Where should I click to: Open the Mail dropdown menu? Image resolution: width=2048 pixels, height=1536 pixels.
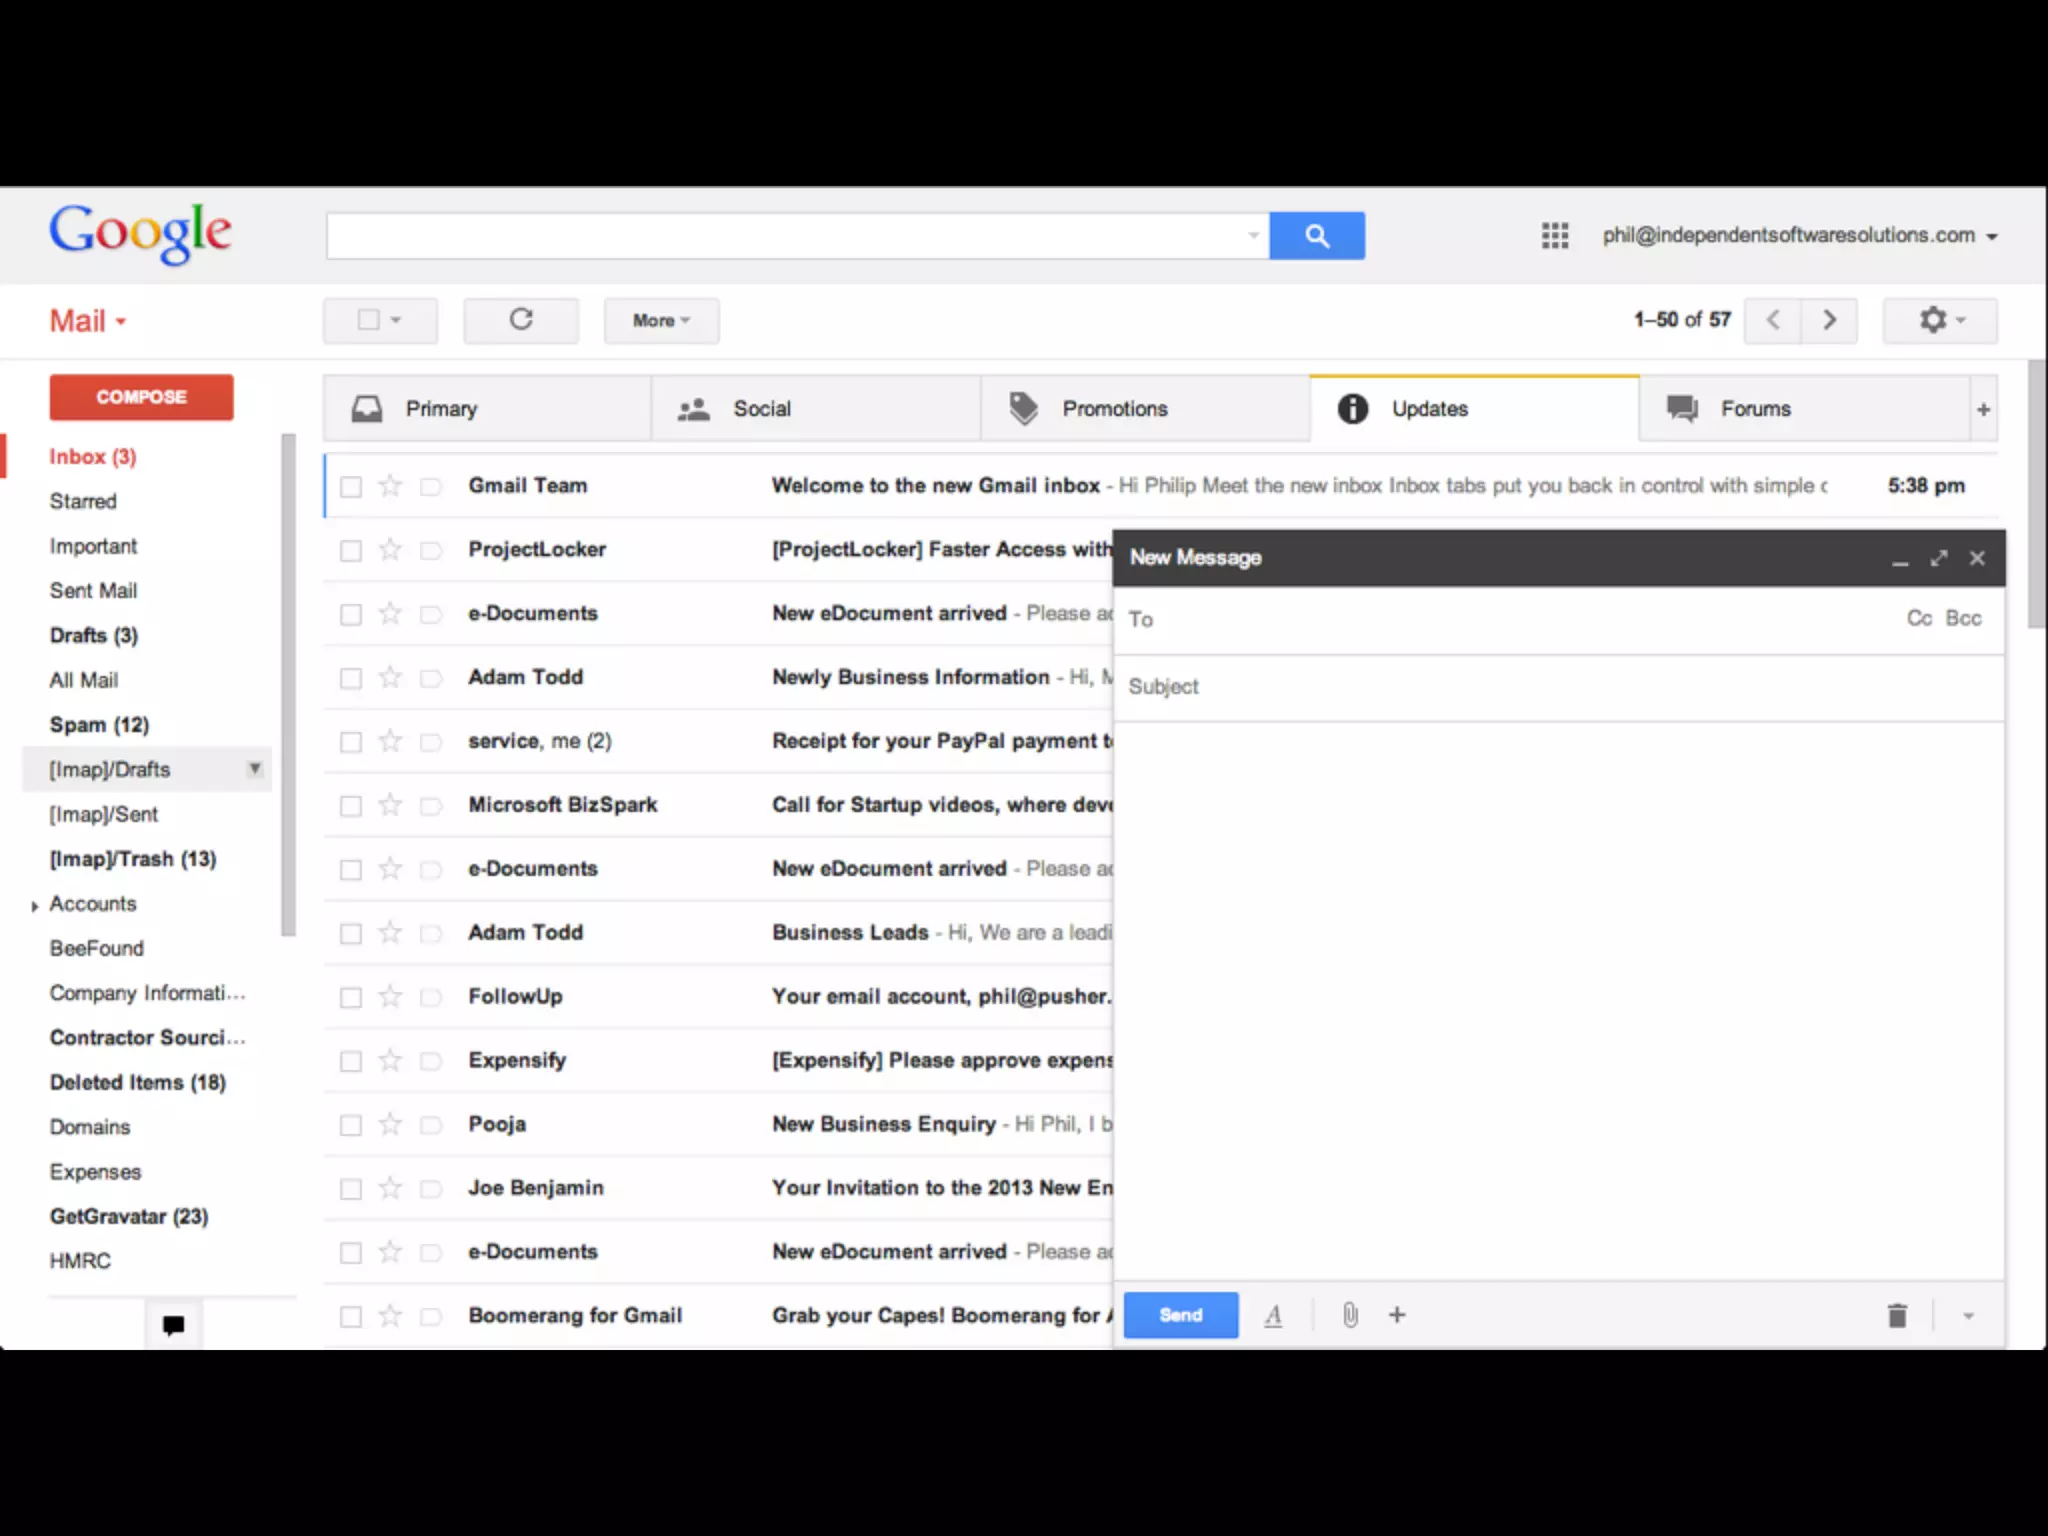[x=88, y=321]
